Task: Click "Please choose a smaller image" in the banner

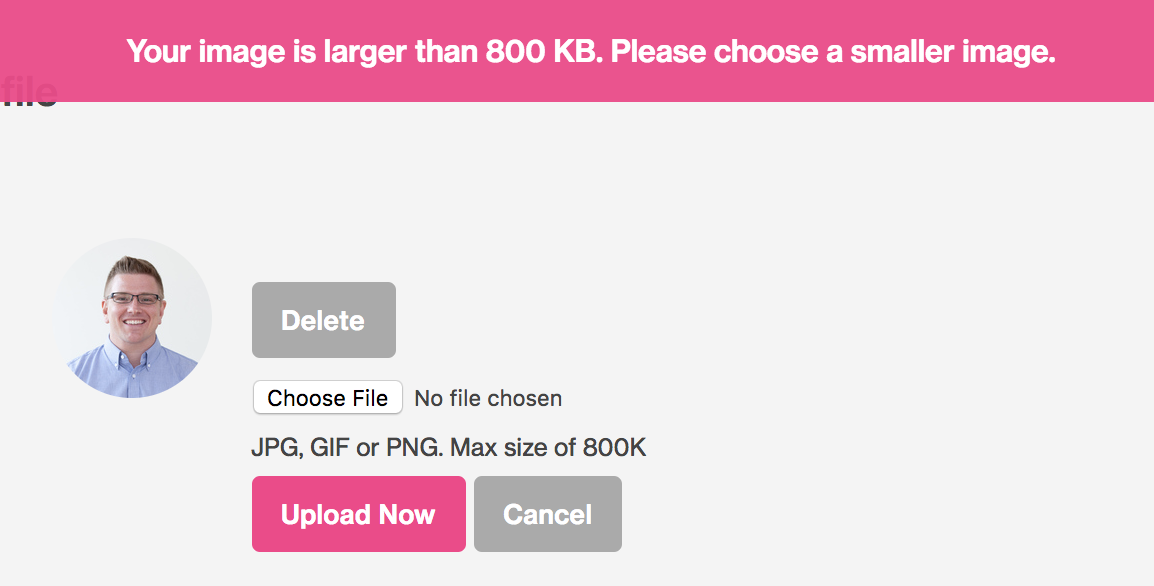Action: [x=833, y=52]
